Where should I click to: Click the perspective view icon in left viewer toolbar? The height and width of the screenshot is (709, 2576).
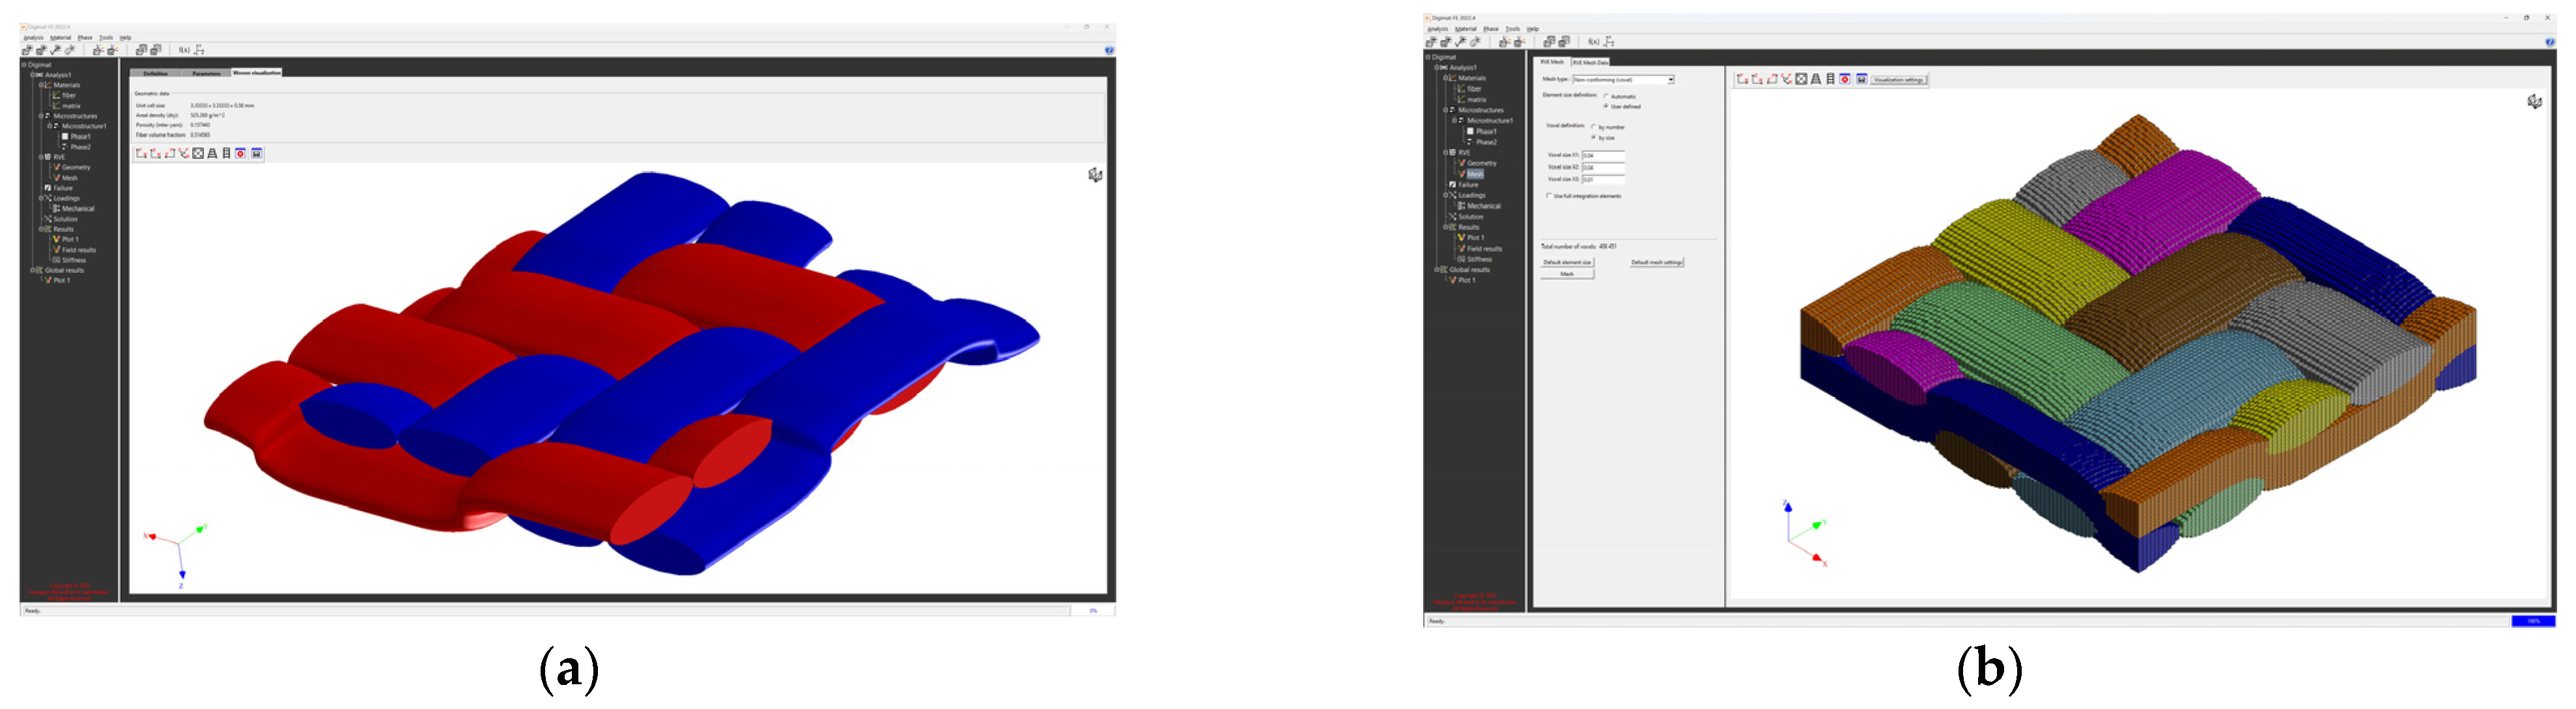(x=212, y=153)
